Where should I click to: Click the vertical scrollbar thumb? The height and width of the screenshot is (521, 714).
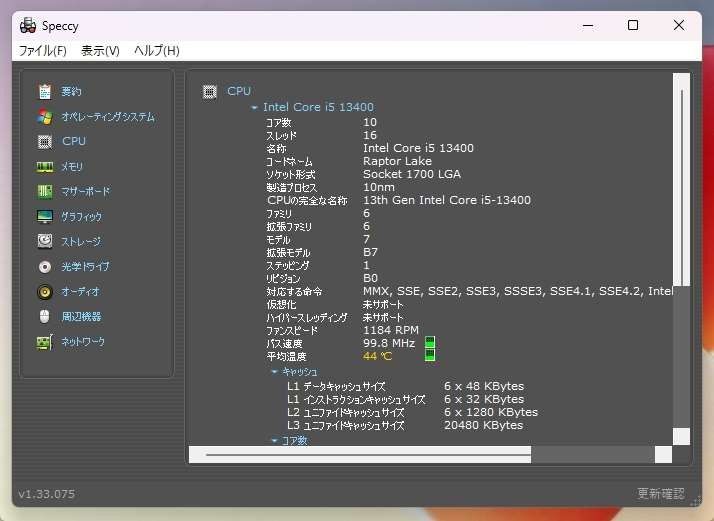[681, 188]
